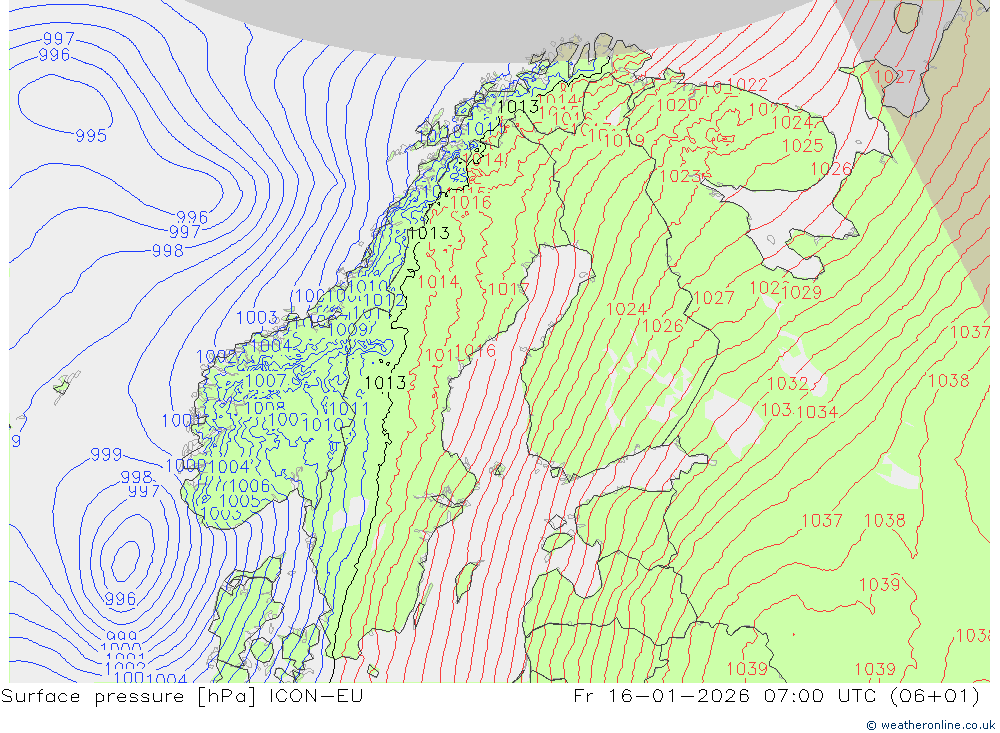Click the red 1034 isobar label
The width and height of the screenshot is (1000, 733).
click(x=817, y=411)
